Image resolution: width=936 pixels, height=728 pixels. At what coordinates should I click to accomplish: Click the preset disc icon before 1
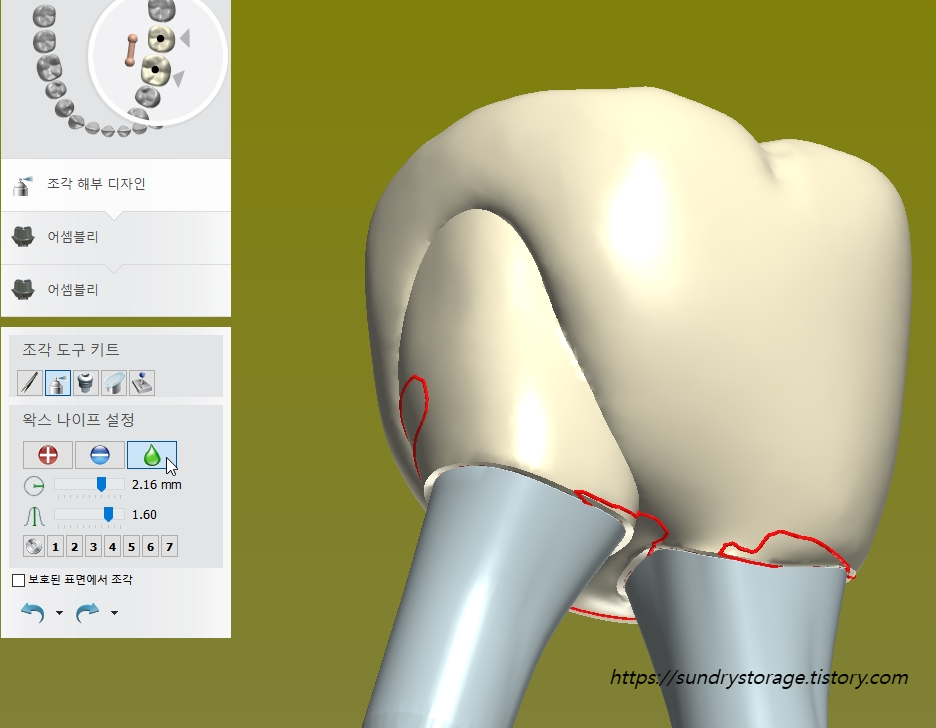click(x=34, y=547)
